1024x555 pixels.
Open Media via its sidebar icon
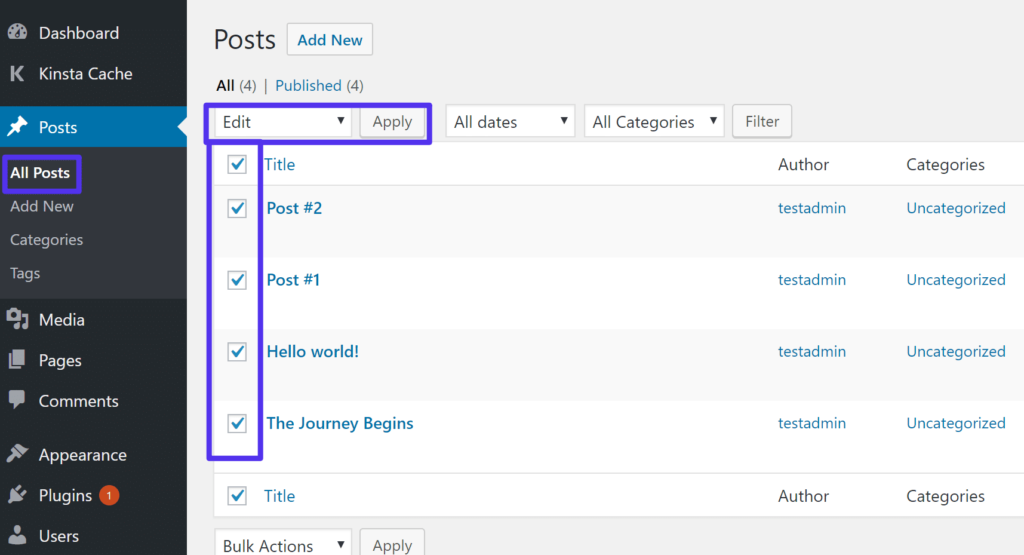[17, 320]
